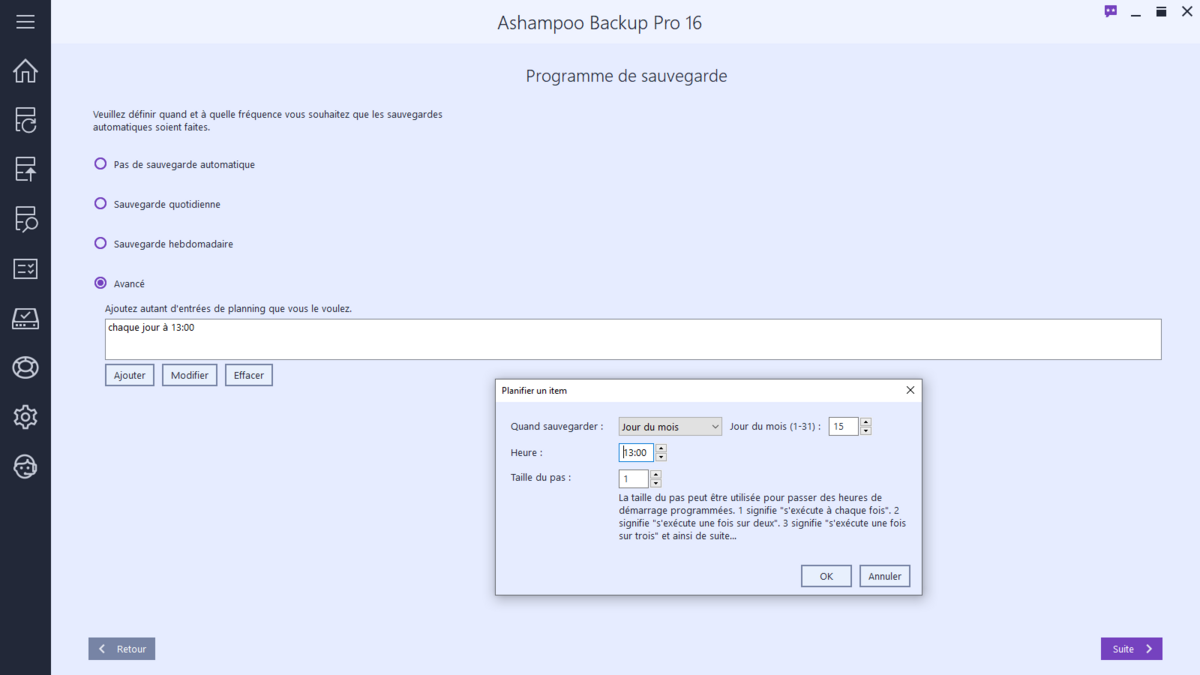Click the Effacer button

(x=249, y=375)
